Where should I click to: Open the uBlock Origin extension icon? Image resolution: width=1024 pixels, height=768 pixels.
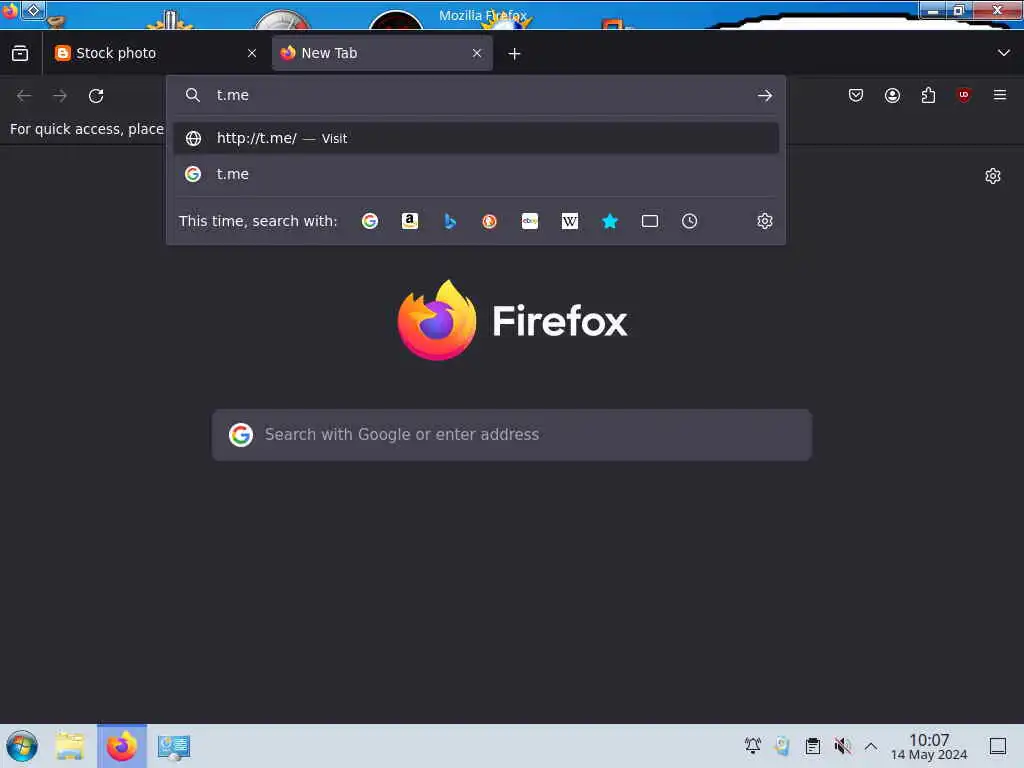tap(963, 96)
